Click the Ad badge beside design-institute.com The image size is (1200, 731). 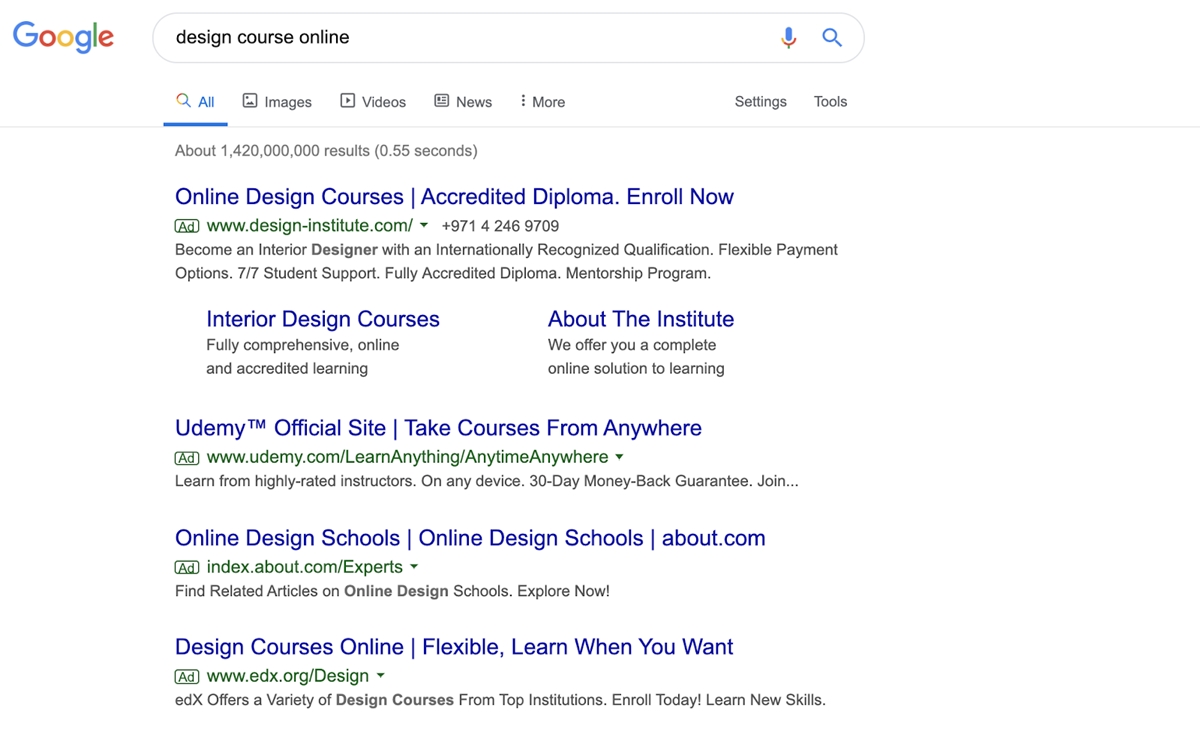pyautogui.click(x=187, y=226)
